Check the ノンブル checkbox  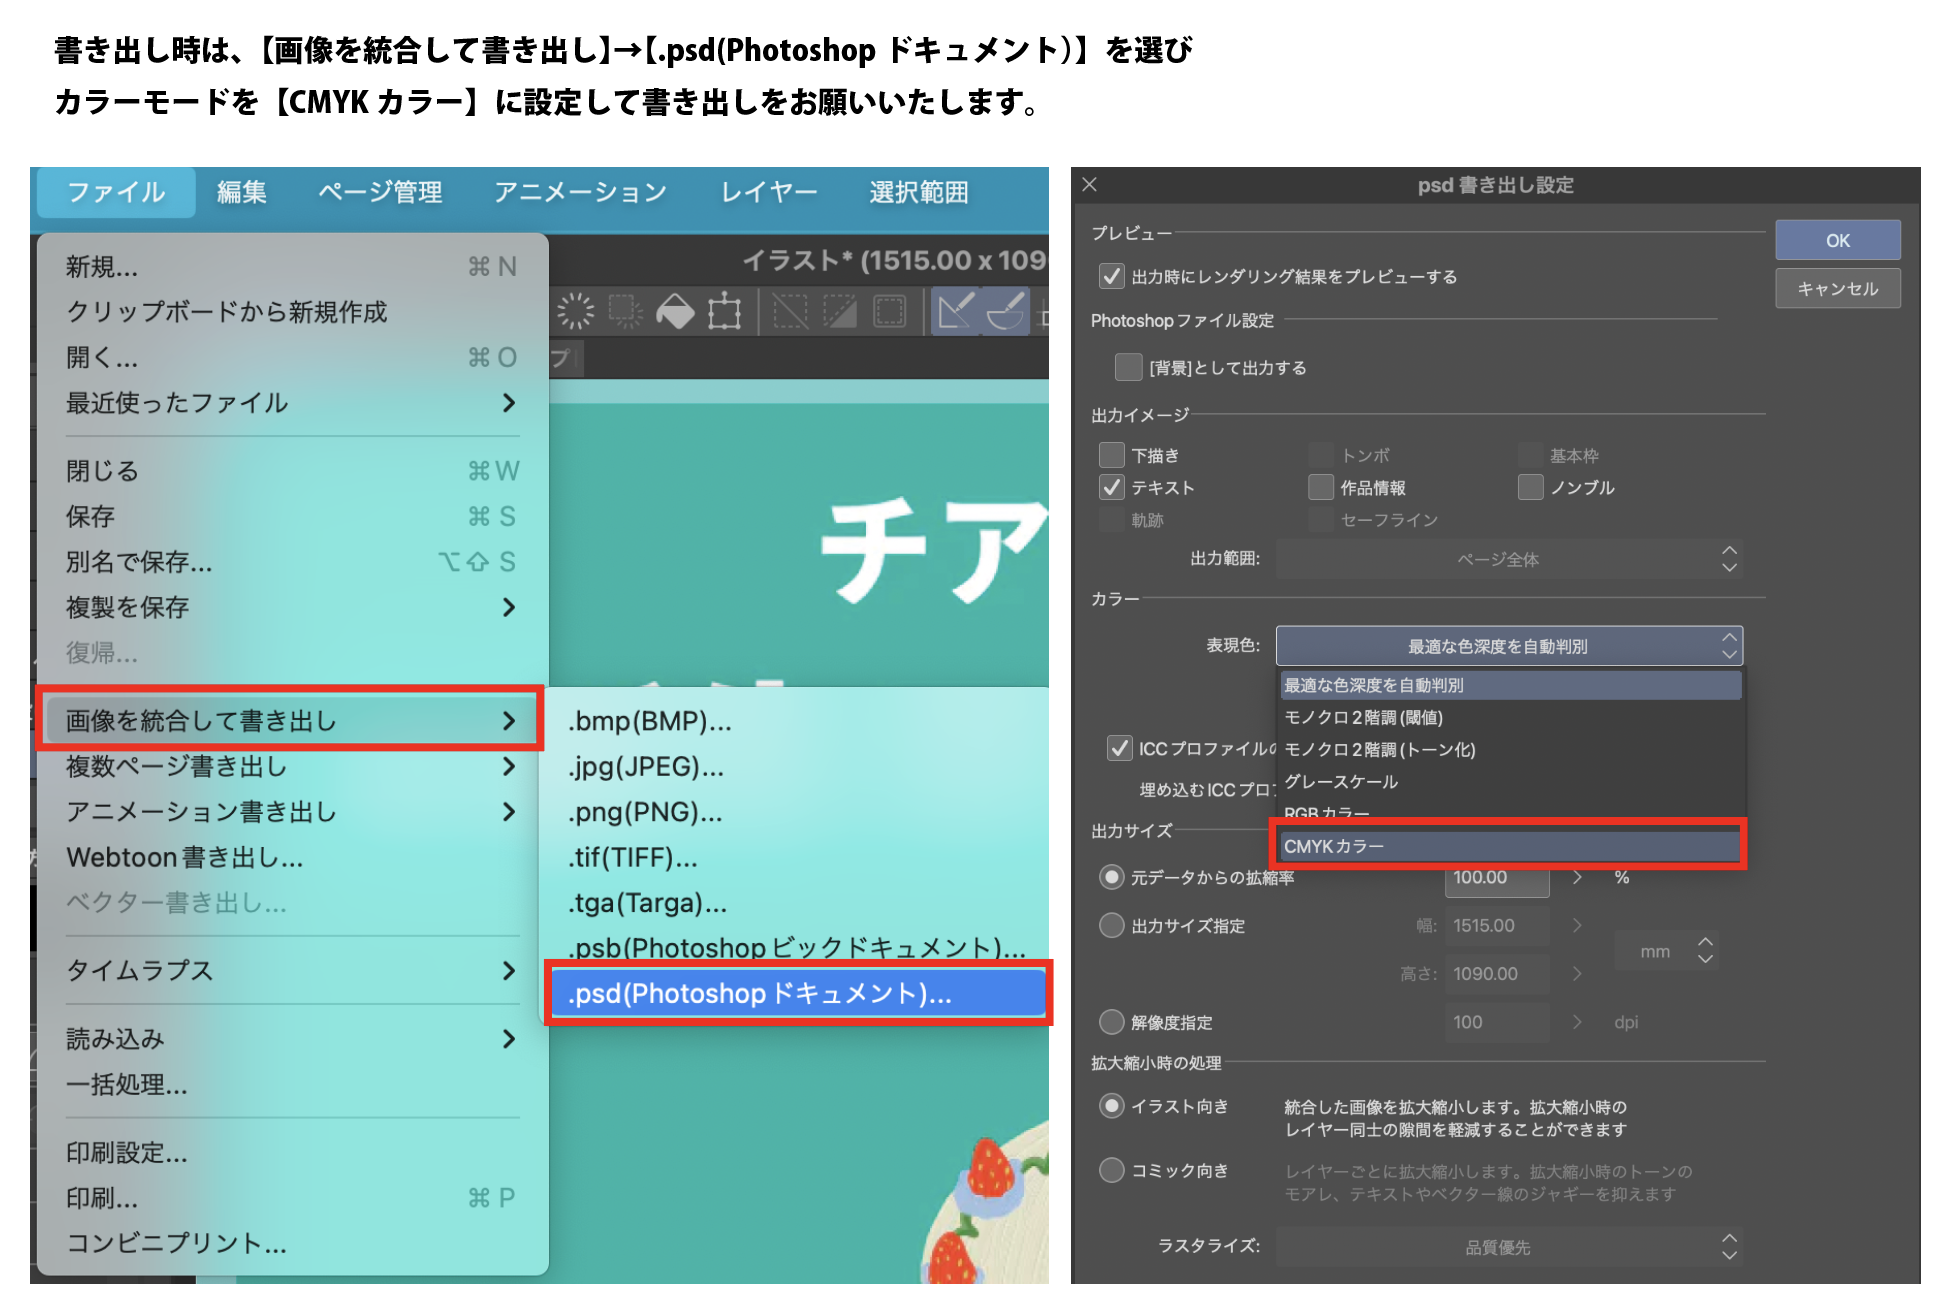point(1531,487)
